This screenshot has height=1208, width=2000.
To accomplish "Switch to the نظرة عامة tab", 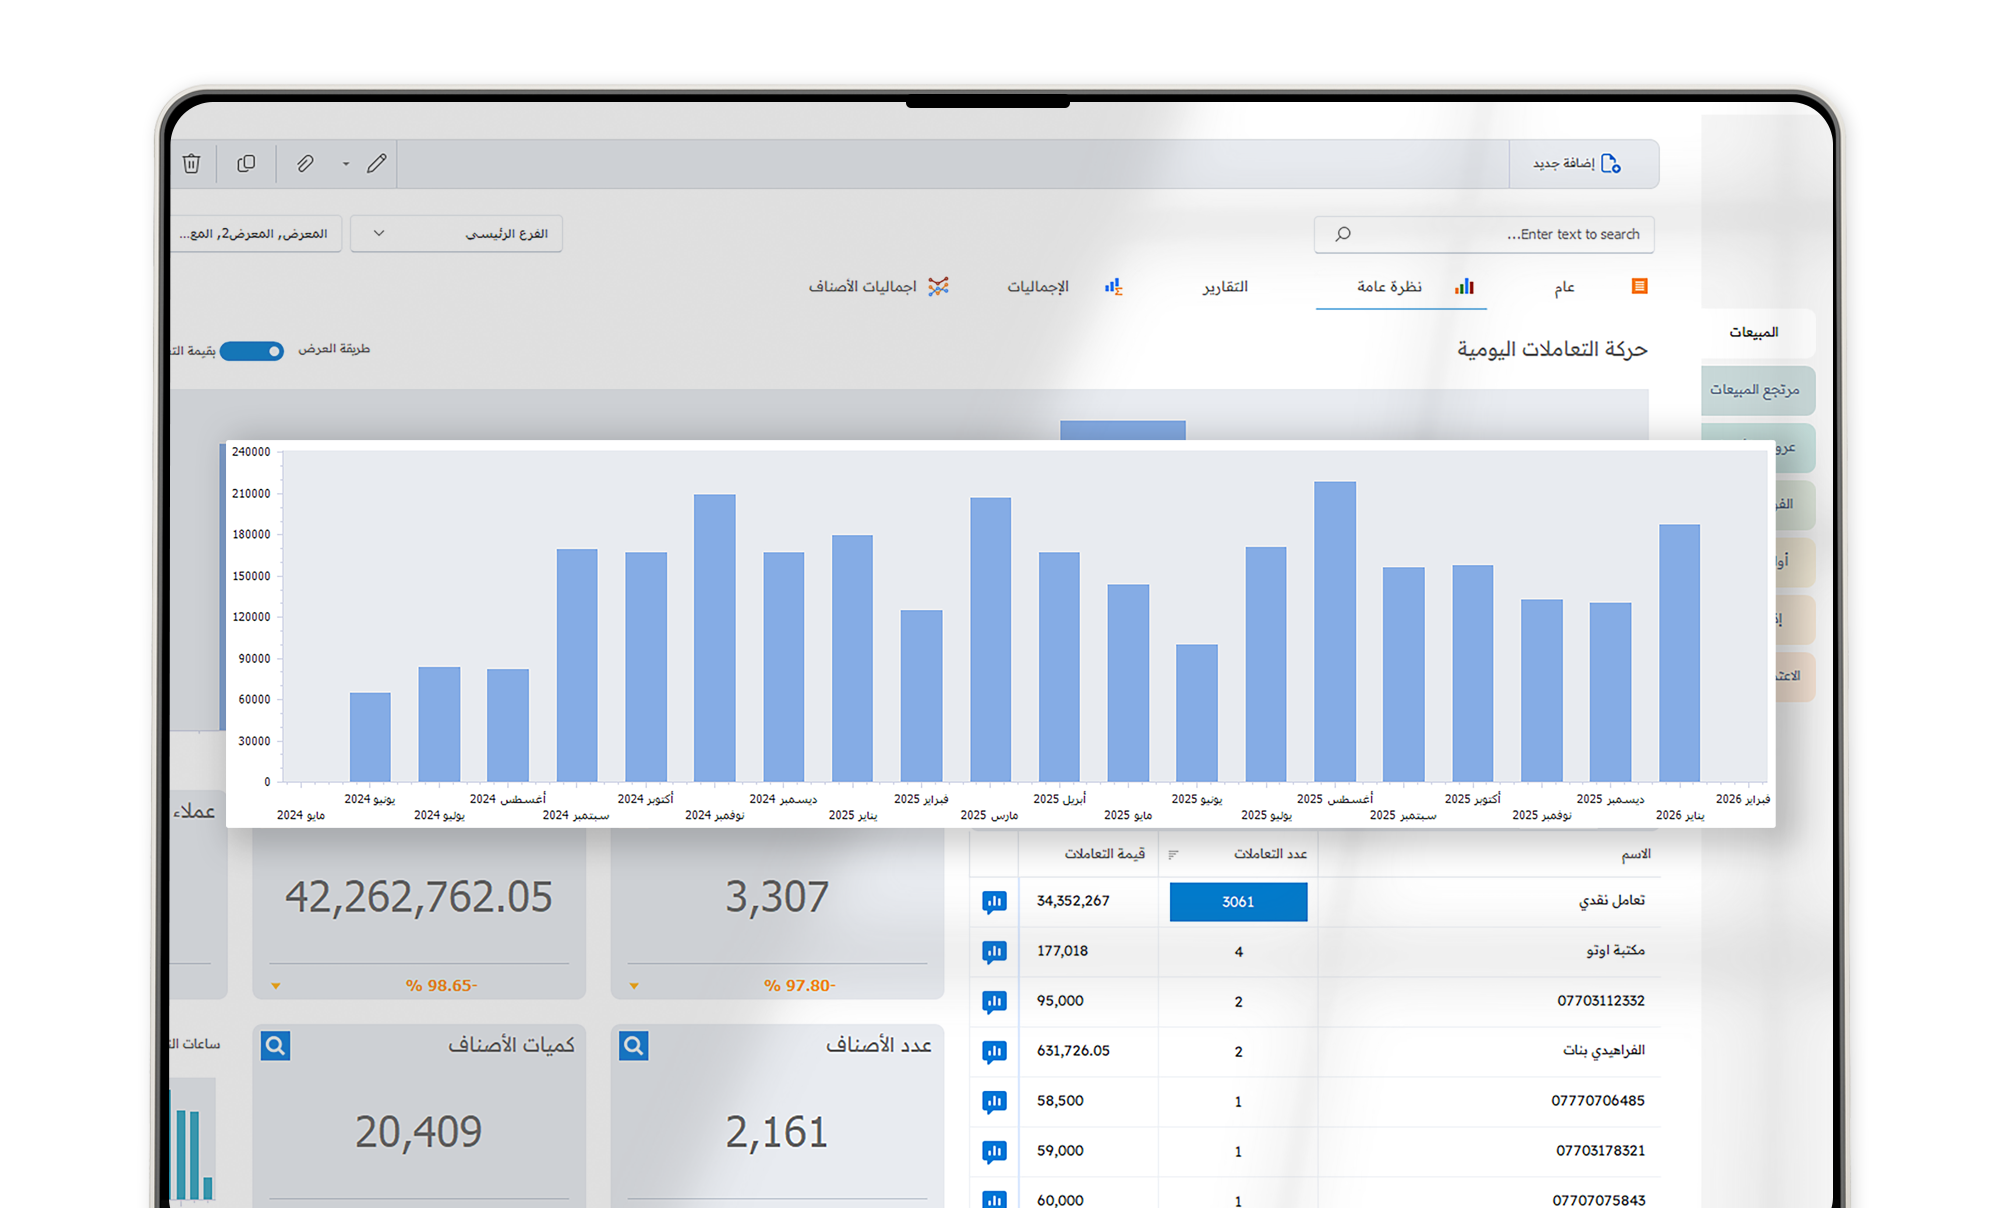I will point(1389,287).
